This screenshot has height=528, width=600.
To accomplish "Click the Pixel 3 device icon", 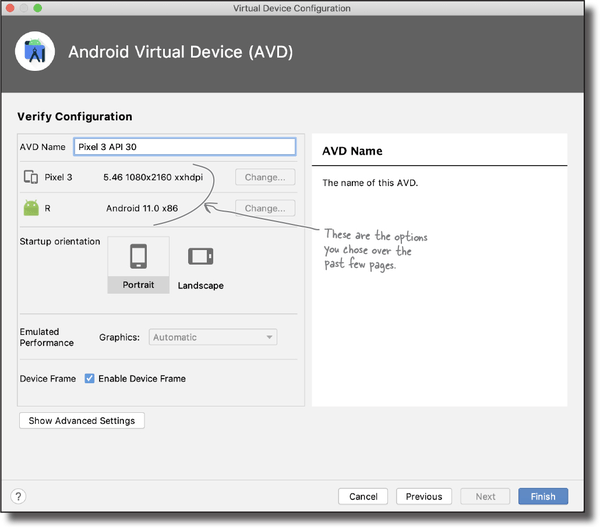I will (x=31, y=177).
